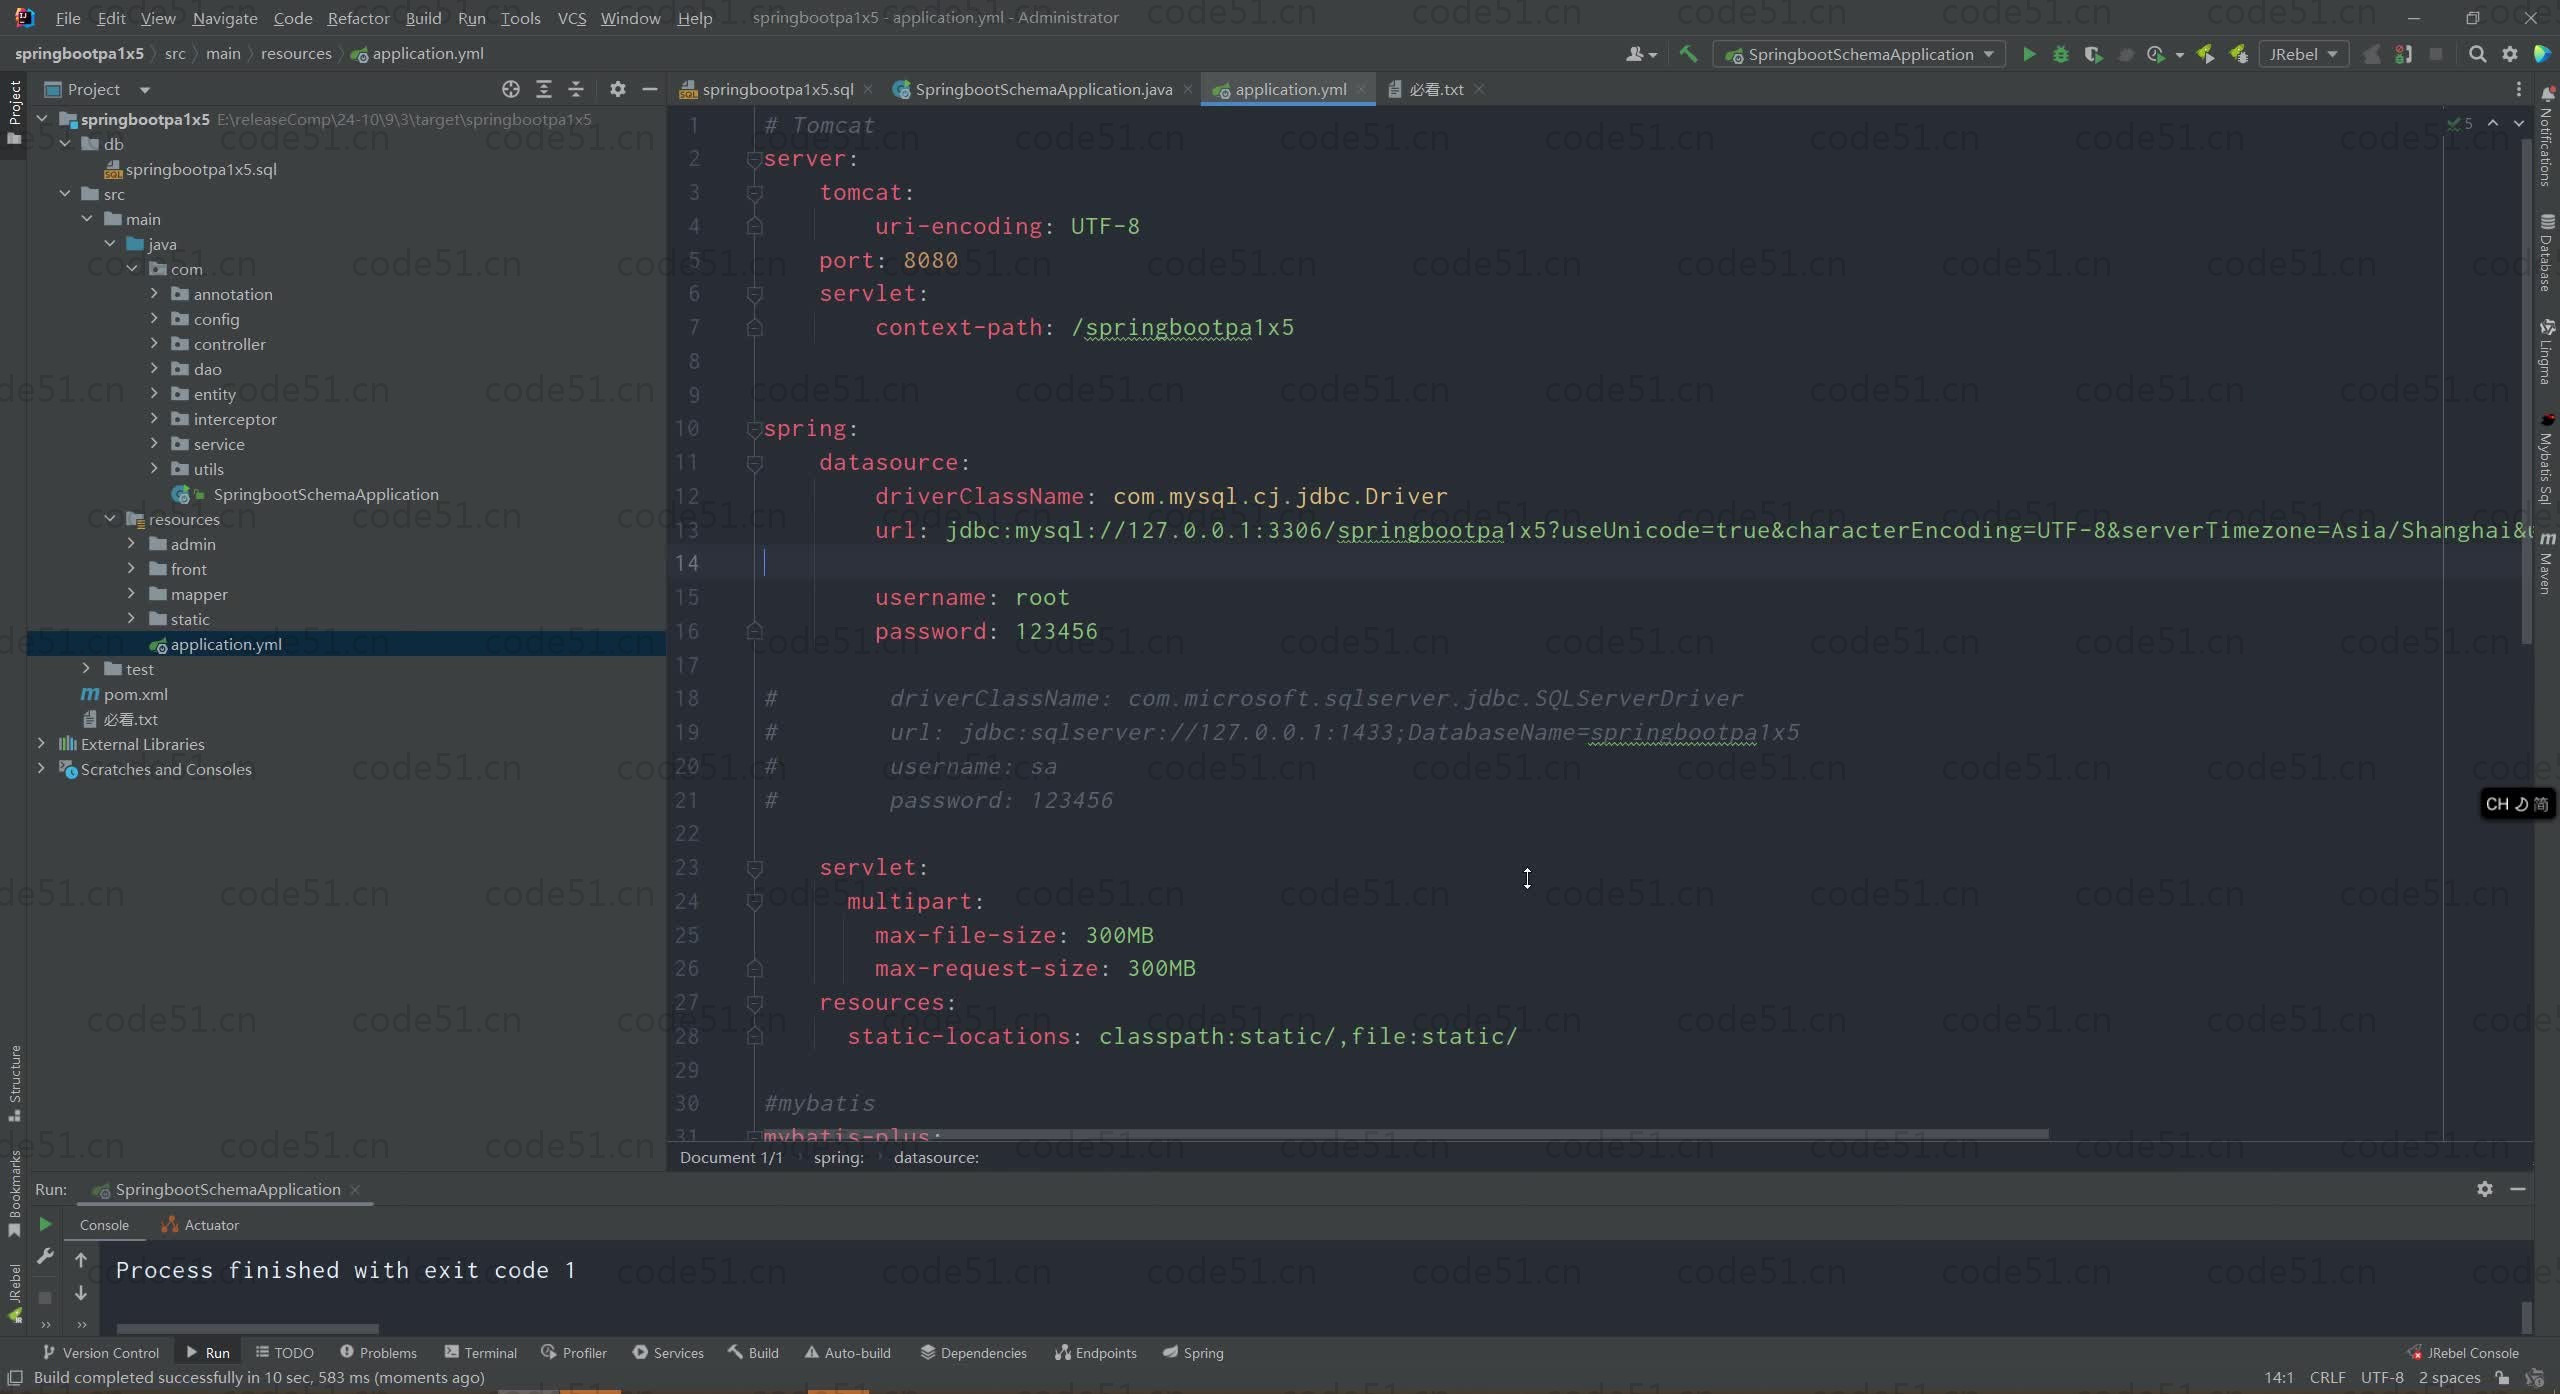2560x1394 pixels.
Task: Open the Maven tool window
Action: pos(2546,565)
